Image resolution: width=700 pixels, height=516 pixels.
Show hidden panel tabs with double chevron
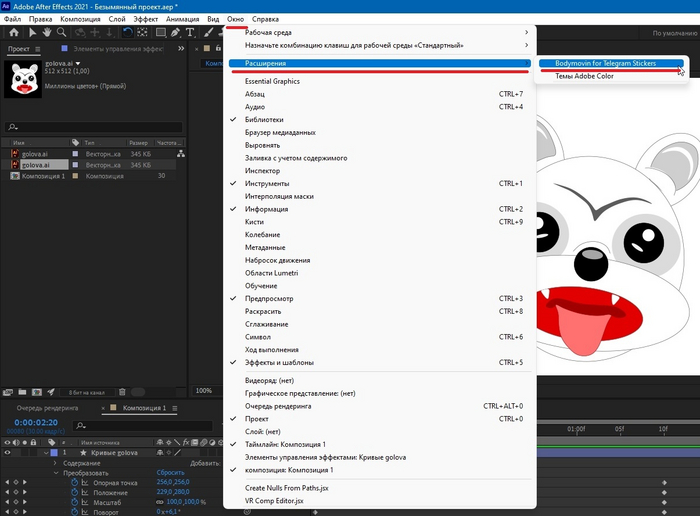click(x=181, y=49)
